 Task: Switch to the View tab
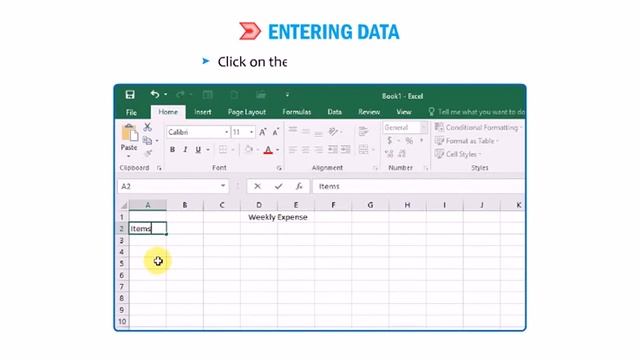404,112
